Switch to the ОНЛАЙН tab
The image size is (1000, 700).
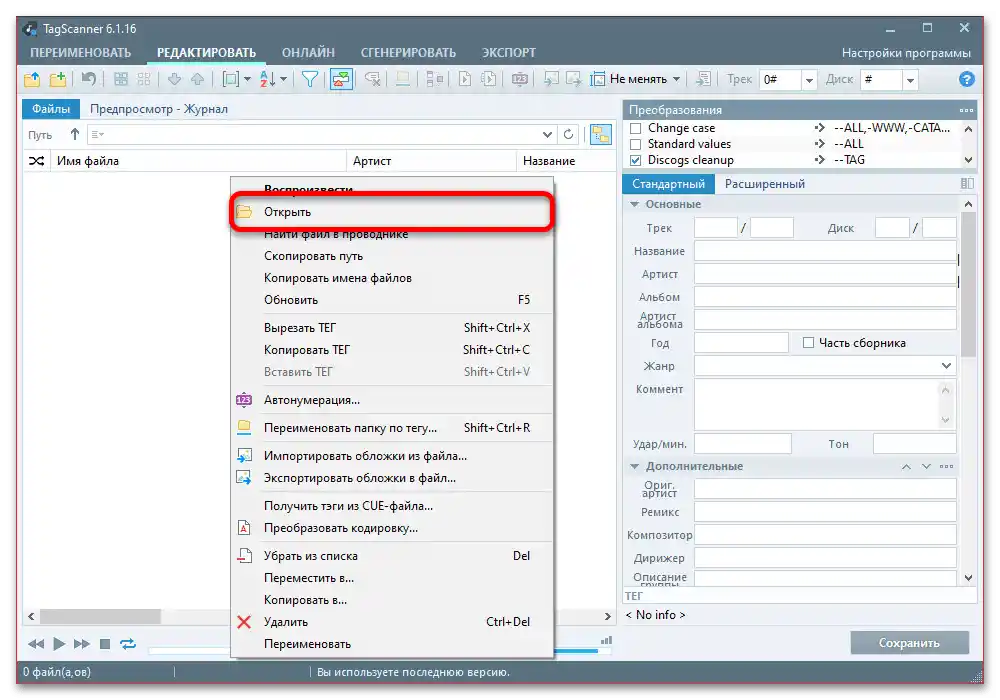pos(308,53)
